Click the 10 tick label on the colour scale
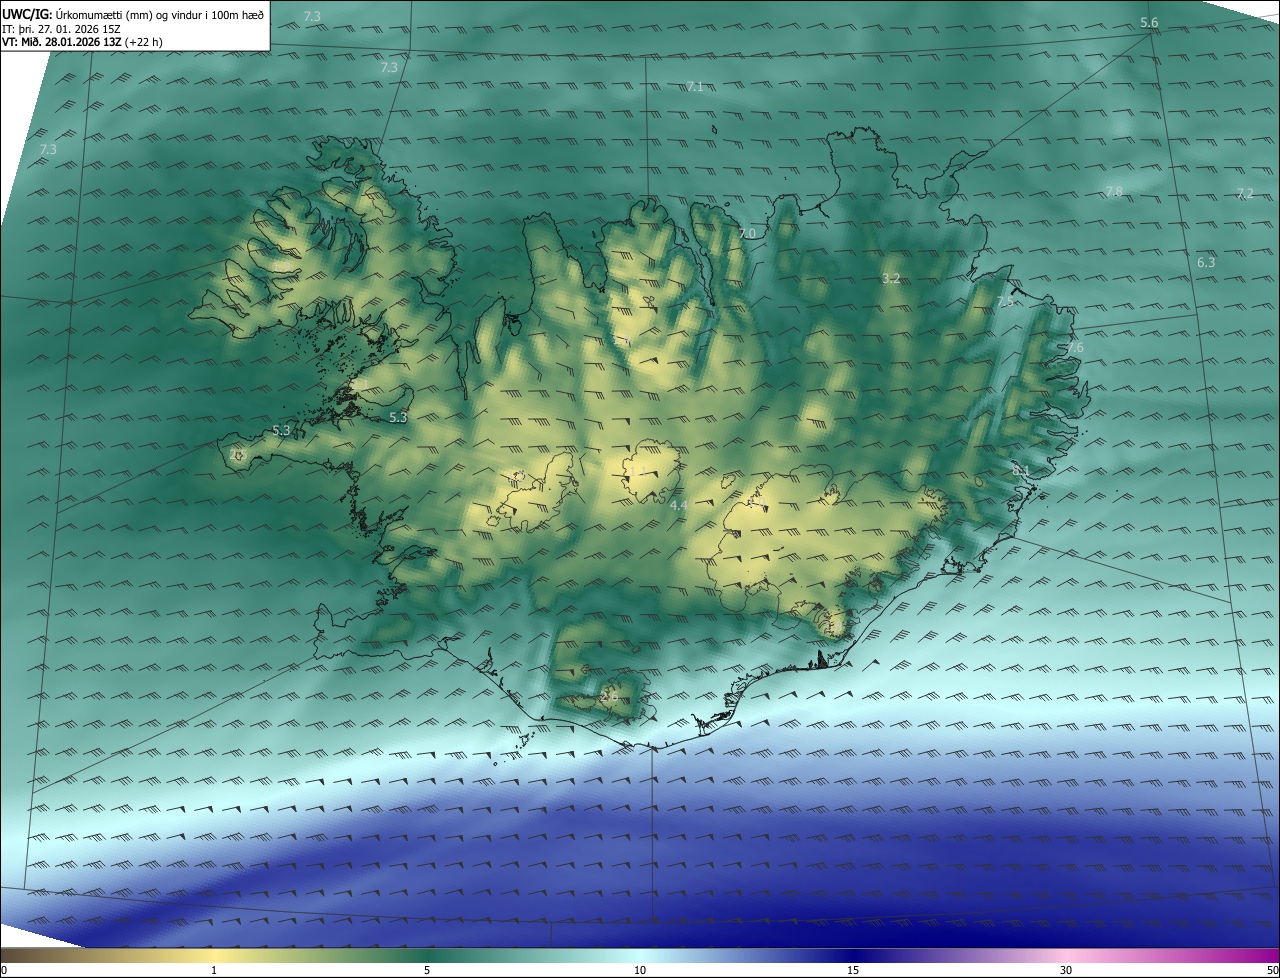Image resolution: width=1280 pixels, height=978 pixels. point(640,970)
